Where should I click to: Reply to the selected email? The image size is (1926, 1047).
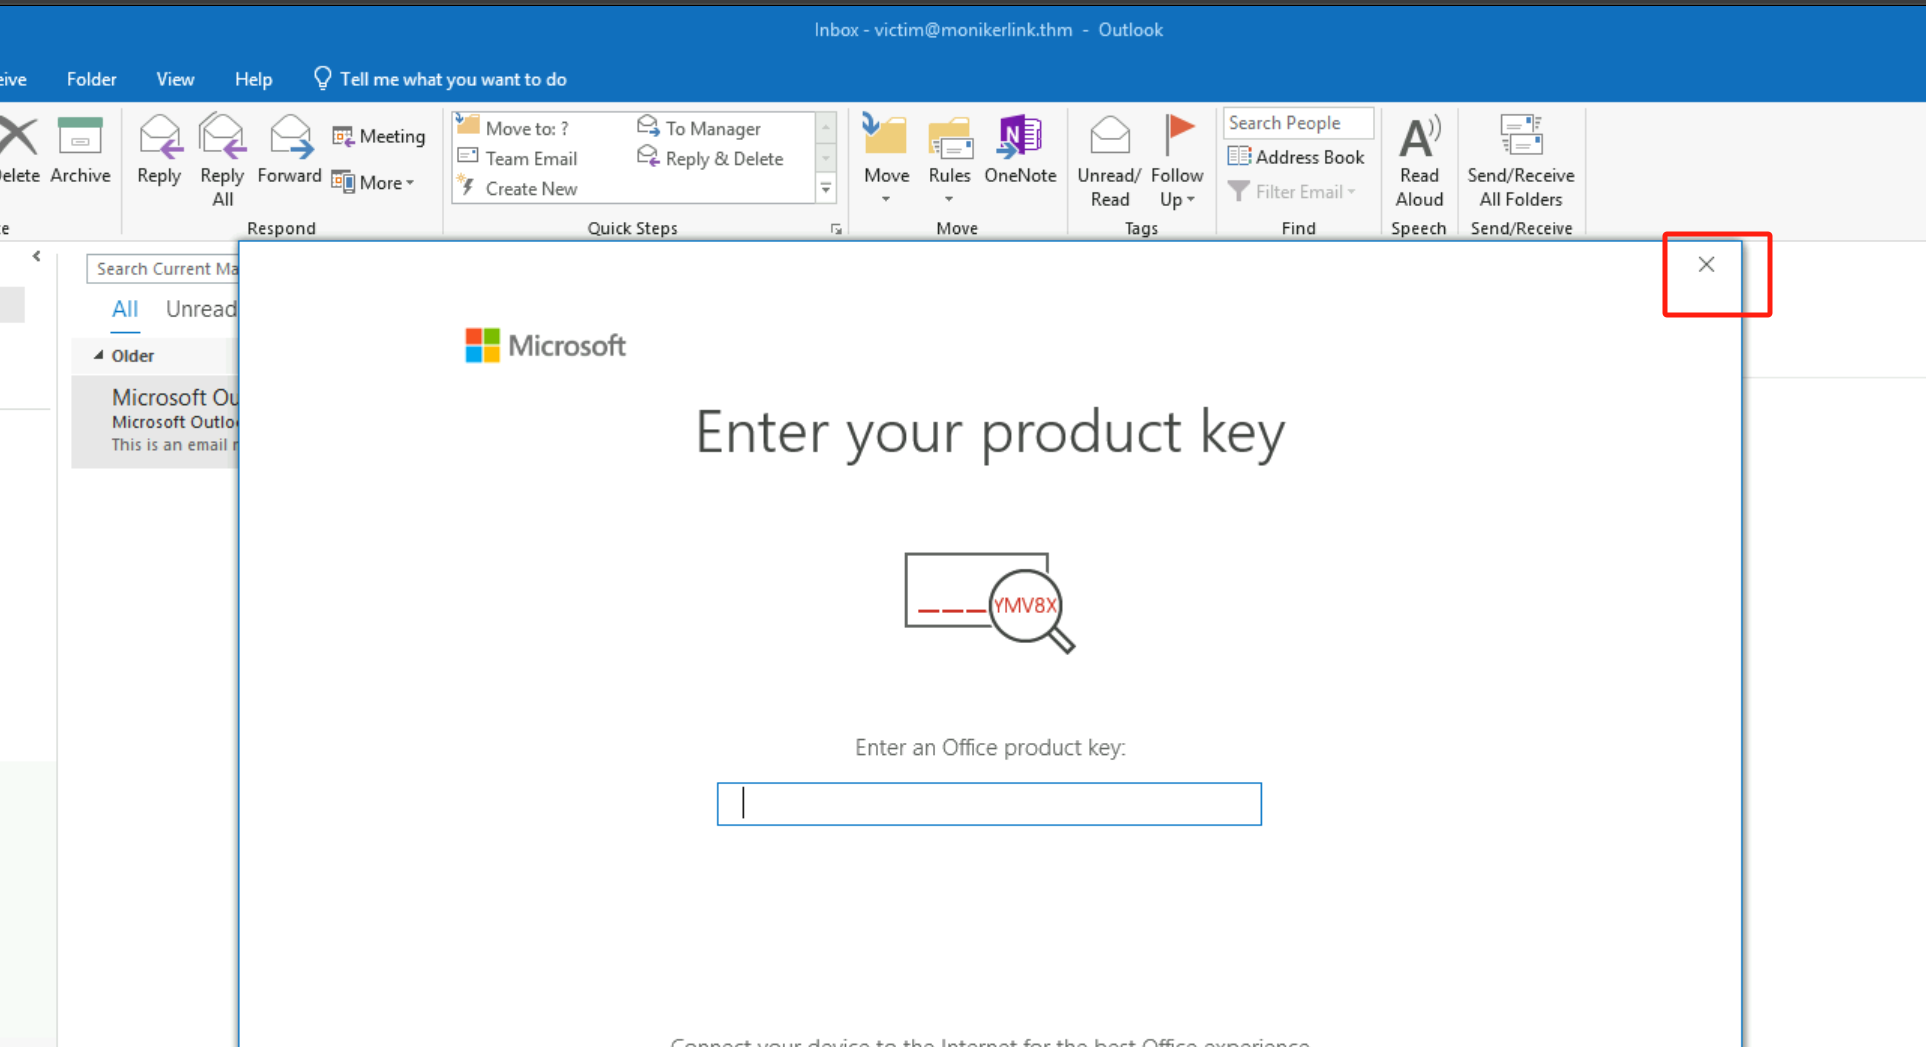tap(159, 150)
